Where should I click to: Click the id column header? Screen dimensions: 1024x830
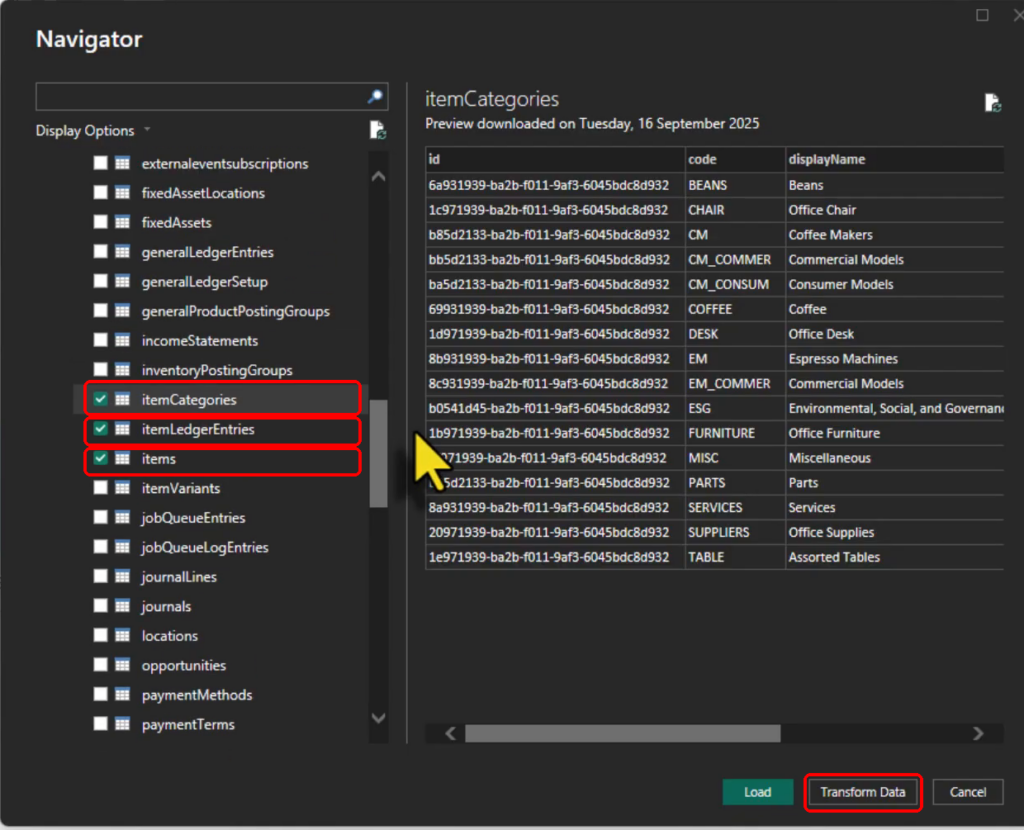pyautogui.click(x=555, y=159)
